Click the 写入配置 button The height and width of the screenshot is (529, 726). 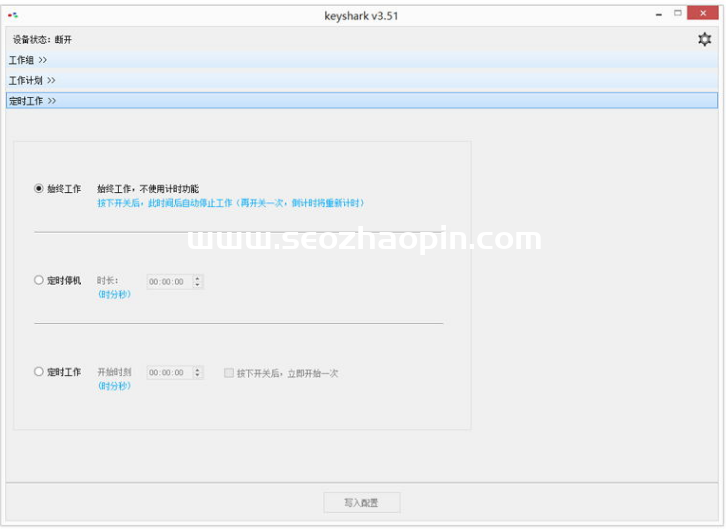click(x=362, y=502)
